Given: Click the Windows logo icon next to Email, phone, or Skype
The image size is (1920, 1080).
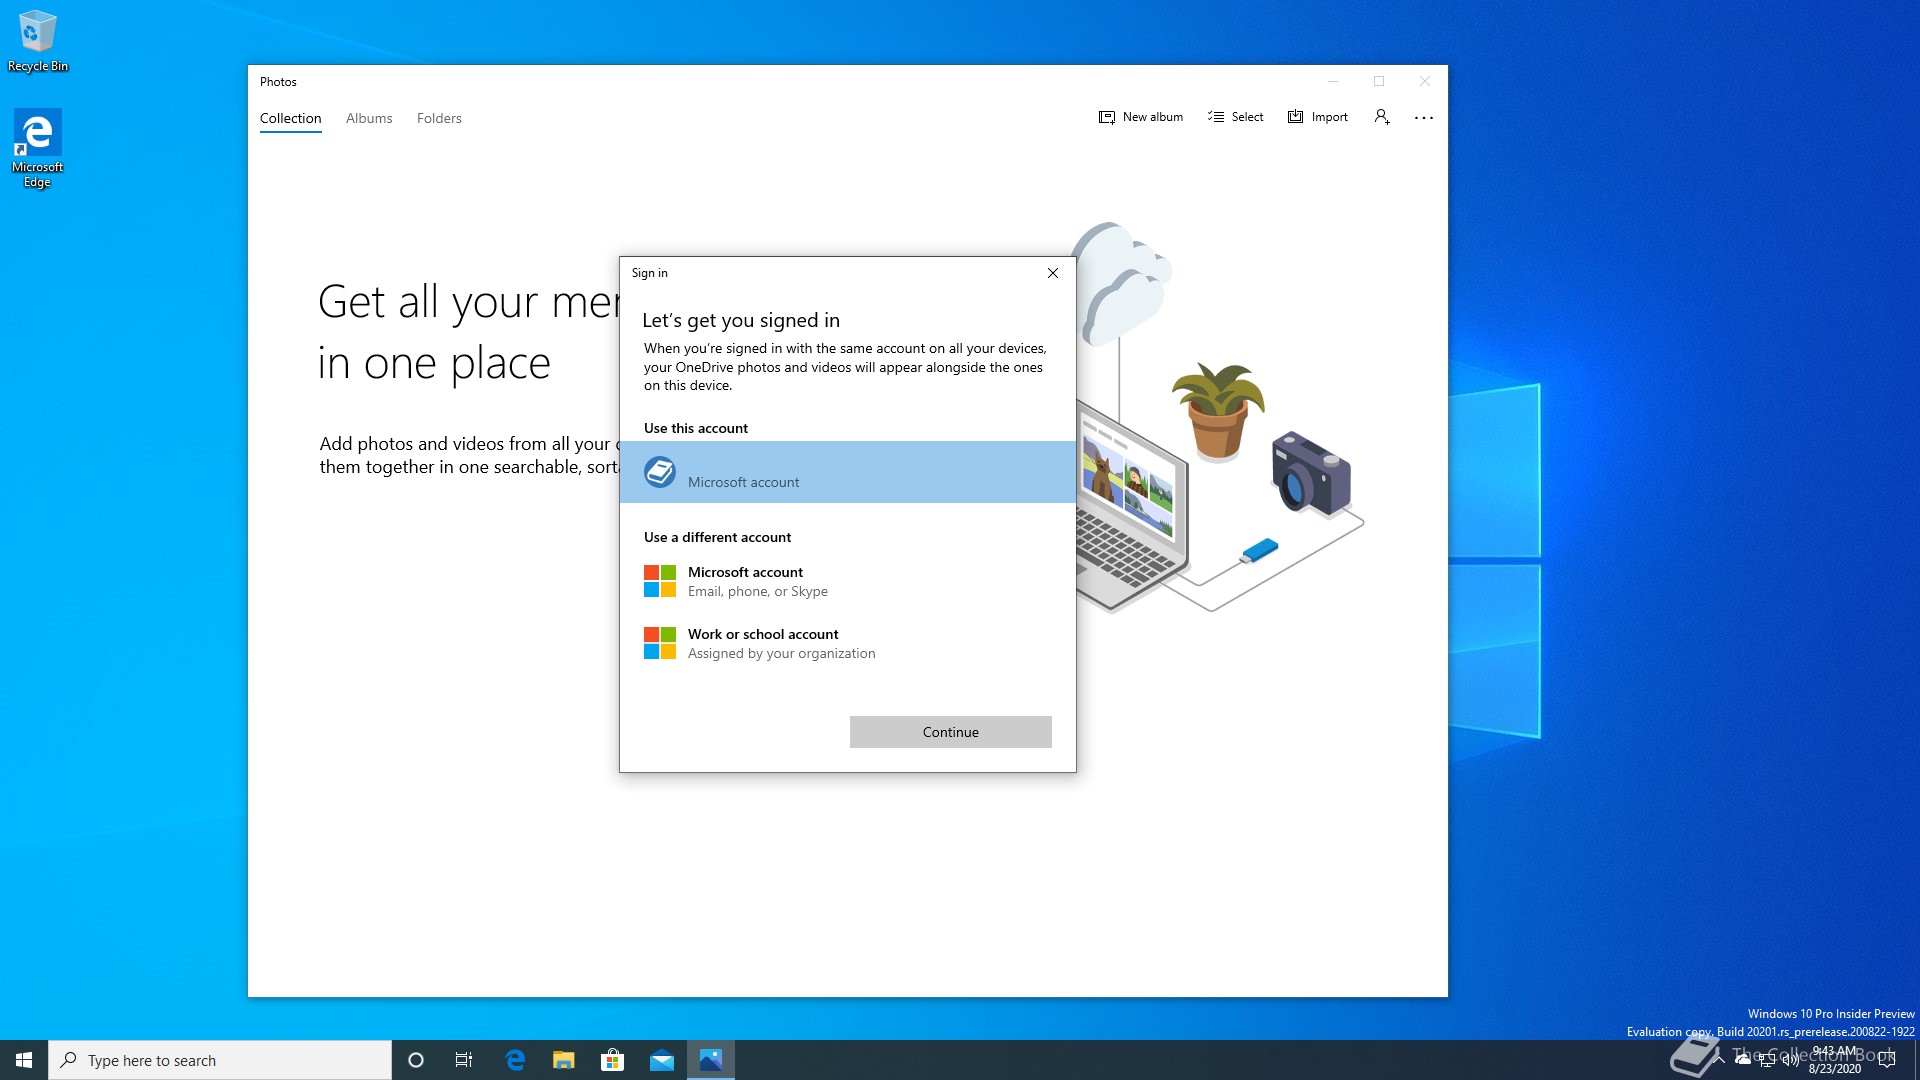Looking at the screenshot, I should point(660,581).
